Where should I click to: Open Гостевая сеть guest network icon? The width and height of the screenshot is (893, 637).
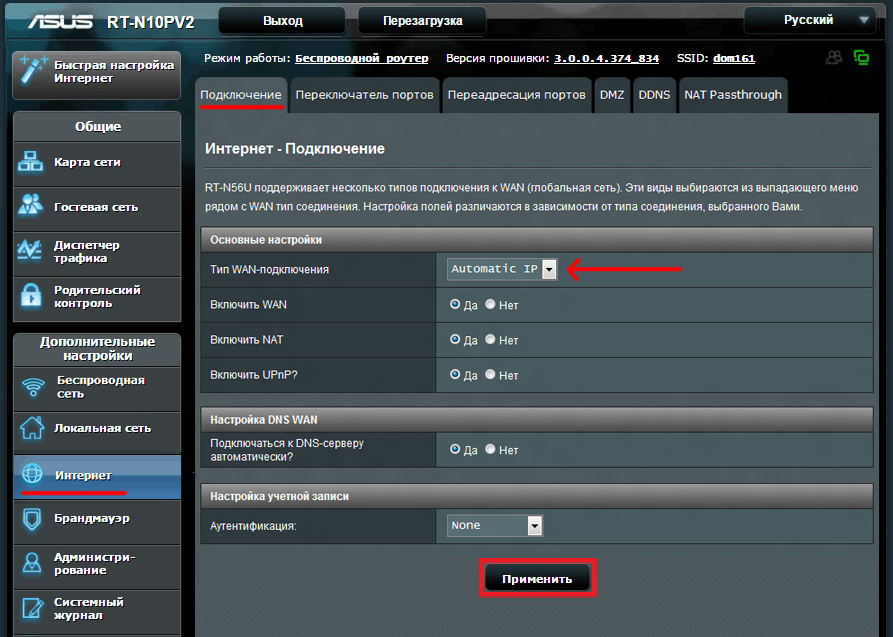(x=32, y=206)
